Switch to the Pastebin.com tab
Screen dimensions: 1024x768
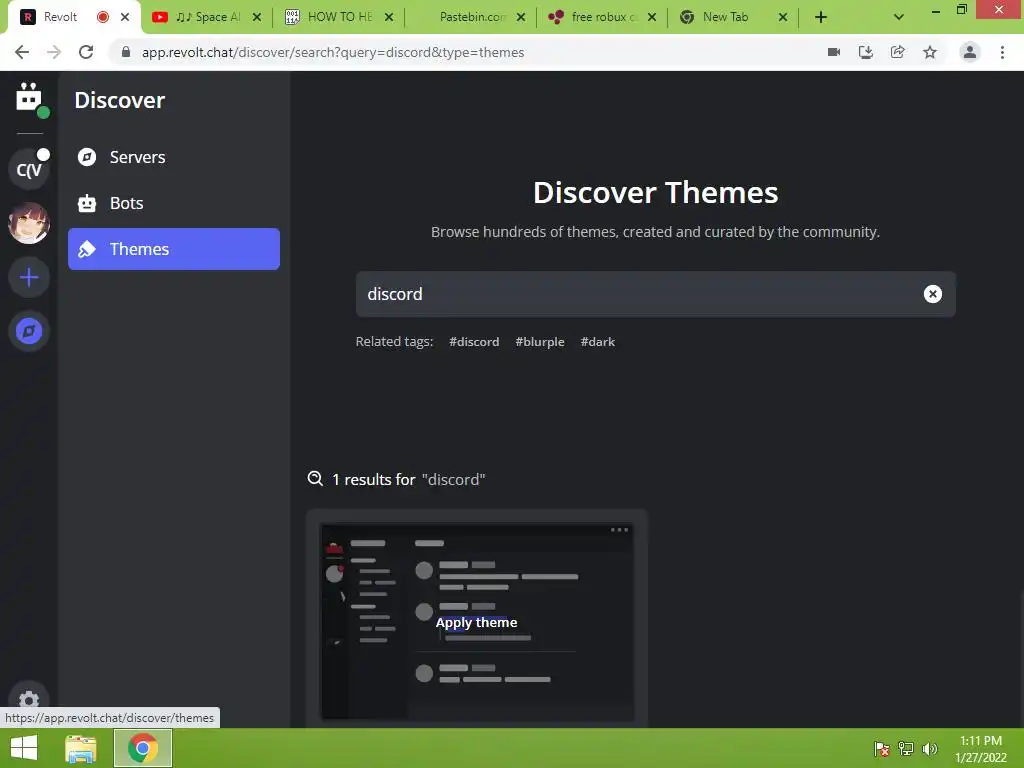[472, 17]
